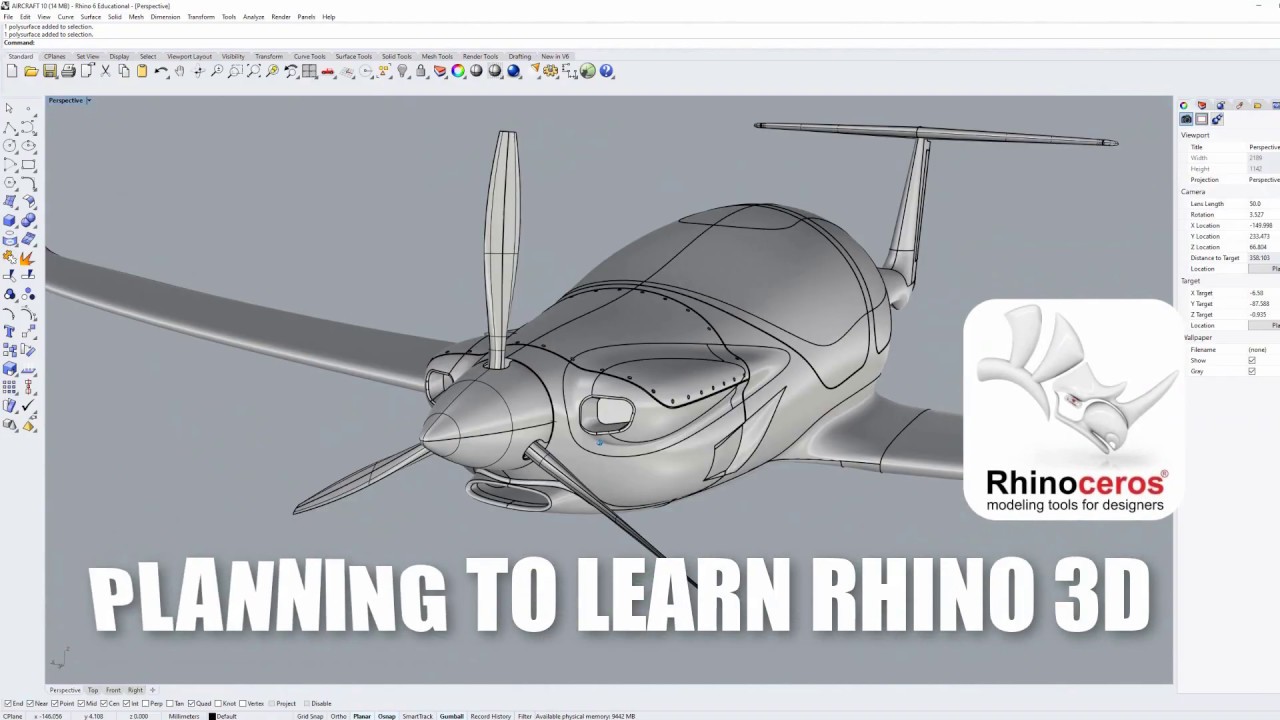Toggle the Int osnap checkbox
Image resolution: width=1280 pixels, height=720 pixels.
[x=127, y=704]
